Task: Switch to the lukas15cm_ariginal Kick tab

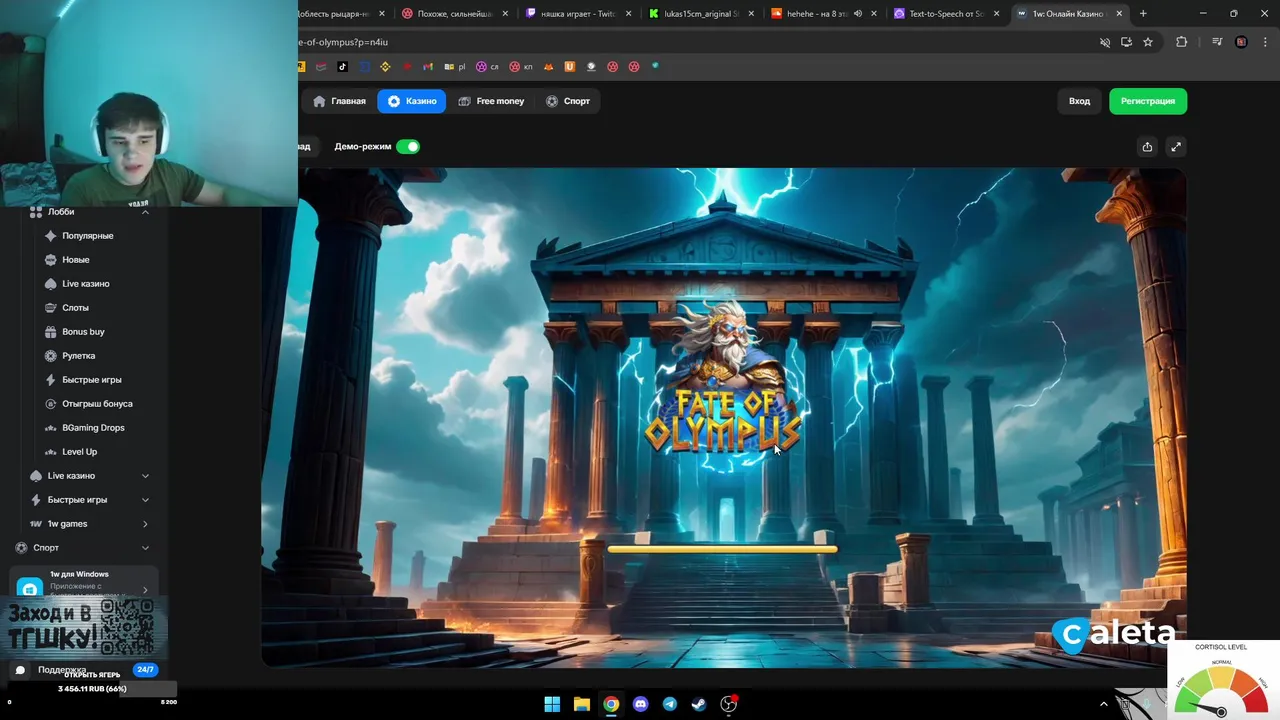Action: click(703, 14)
